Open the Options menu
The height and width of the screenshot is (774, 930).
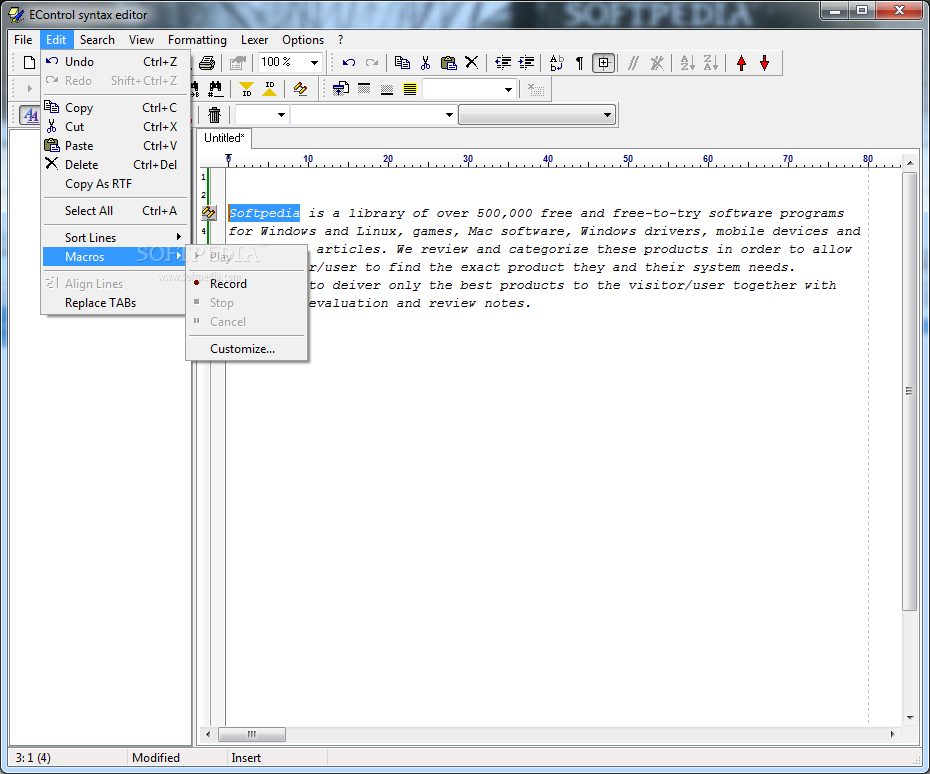click(x=303, y=40)
